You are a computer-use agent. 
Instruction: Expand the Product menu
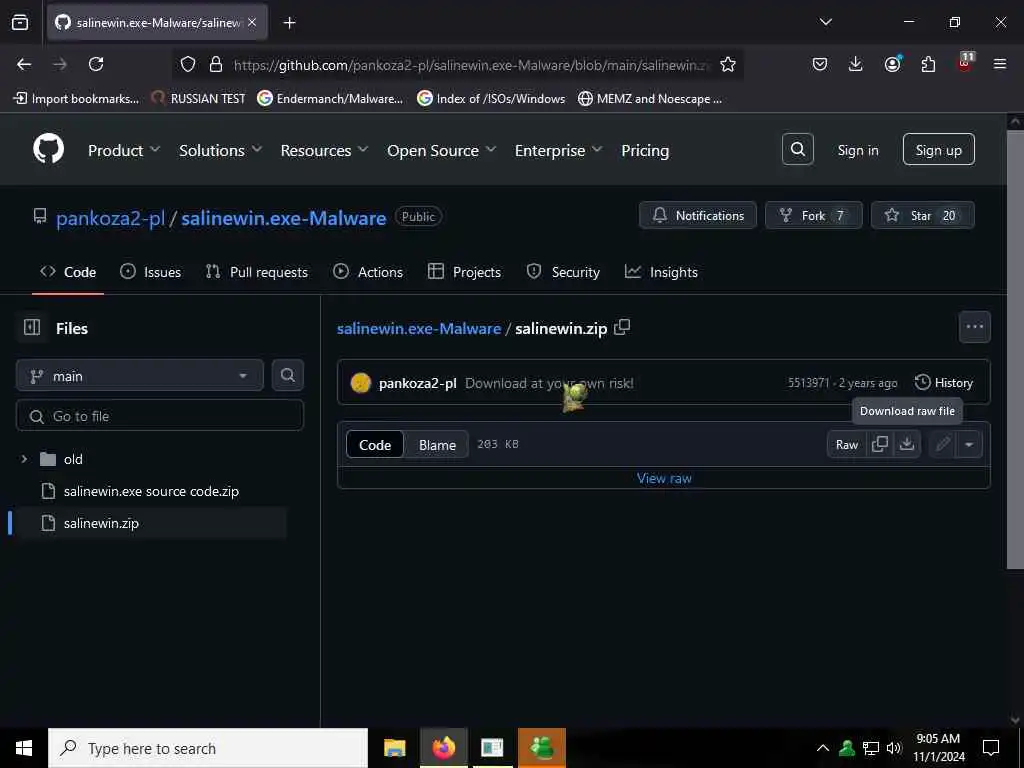tap(124, 150)
